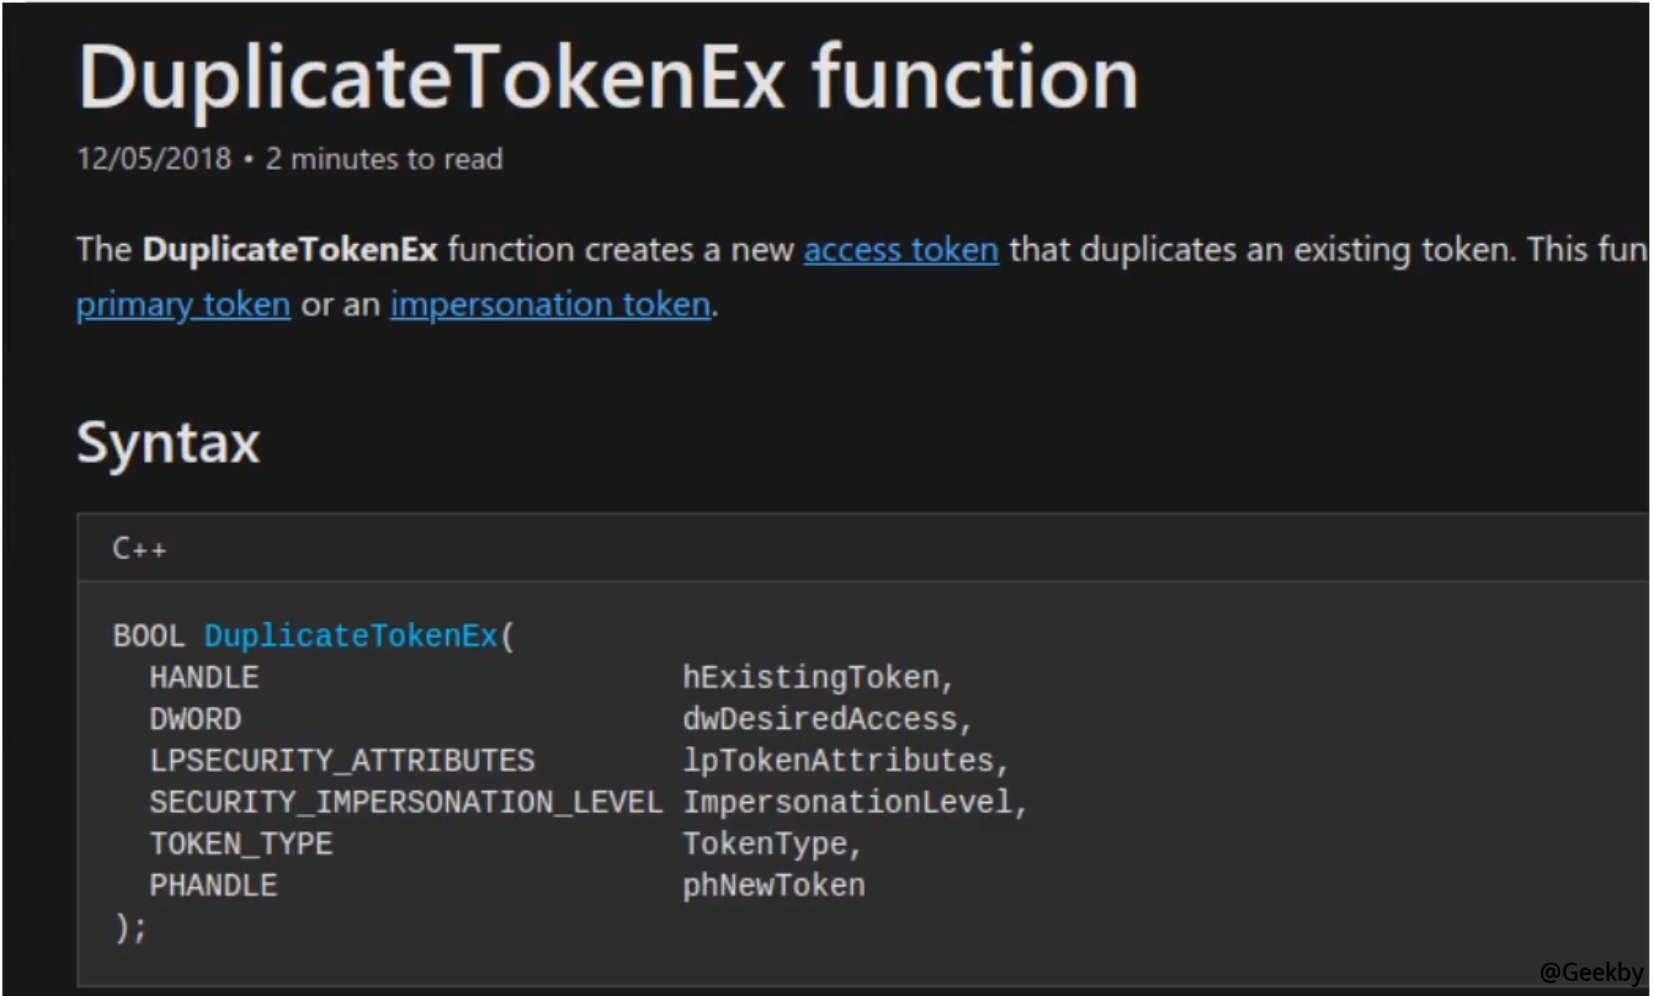Click the 12/05/2018 publish date
The image size is (1654, 996).
click(x=154, y=159)
